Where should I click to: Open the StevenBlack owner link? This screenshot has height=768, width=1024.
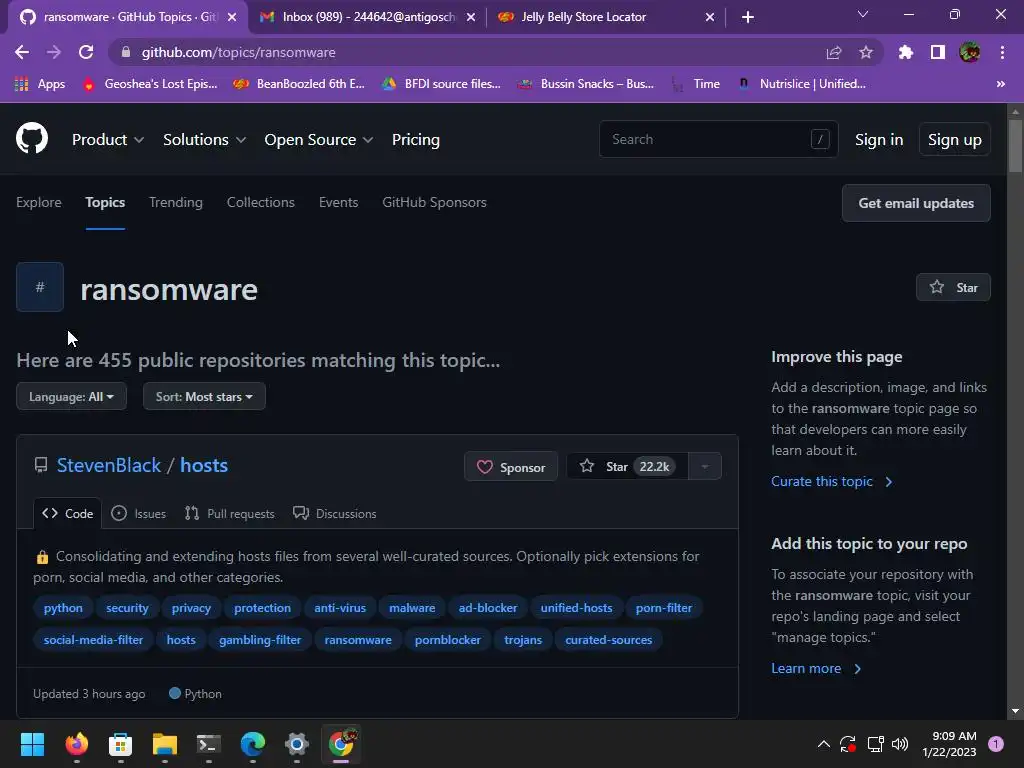click(108, 465)
